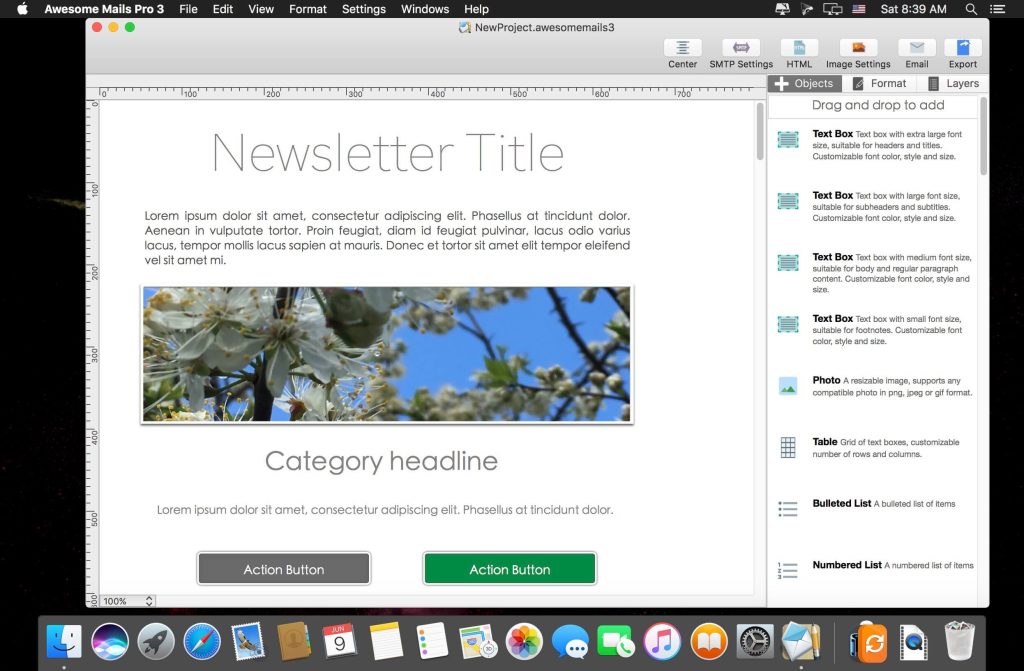Click the green Action Button
This screenshot has height=671, width=1024.
[x=510, y=569]
